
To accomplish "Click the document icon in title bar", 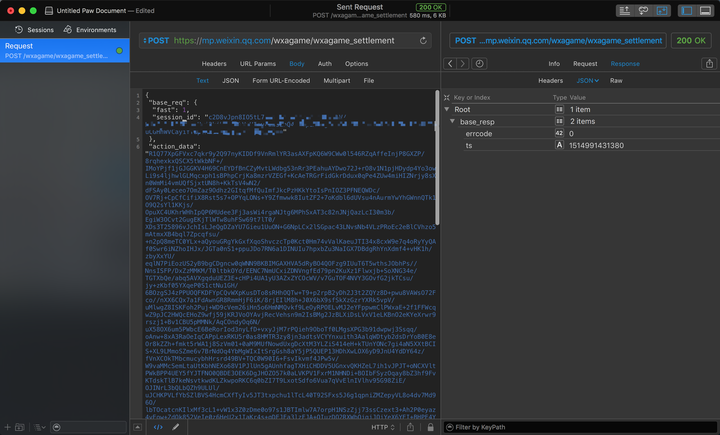I will 49,10.
